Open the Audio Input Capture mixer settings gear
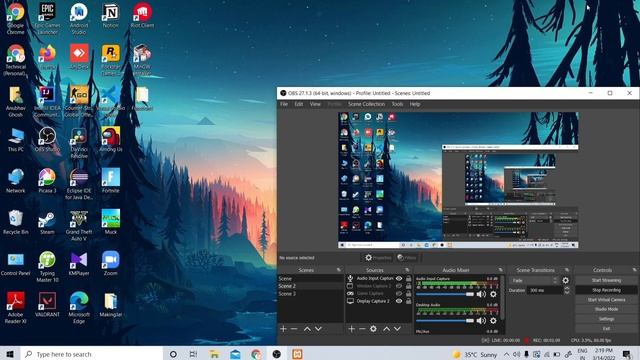This screenshot has height=360, width=640. click(493, 294)
